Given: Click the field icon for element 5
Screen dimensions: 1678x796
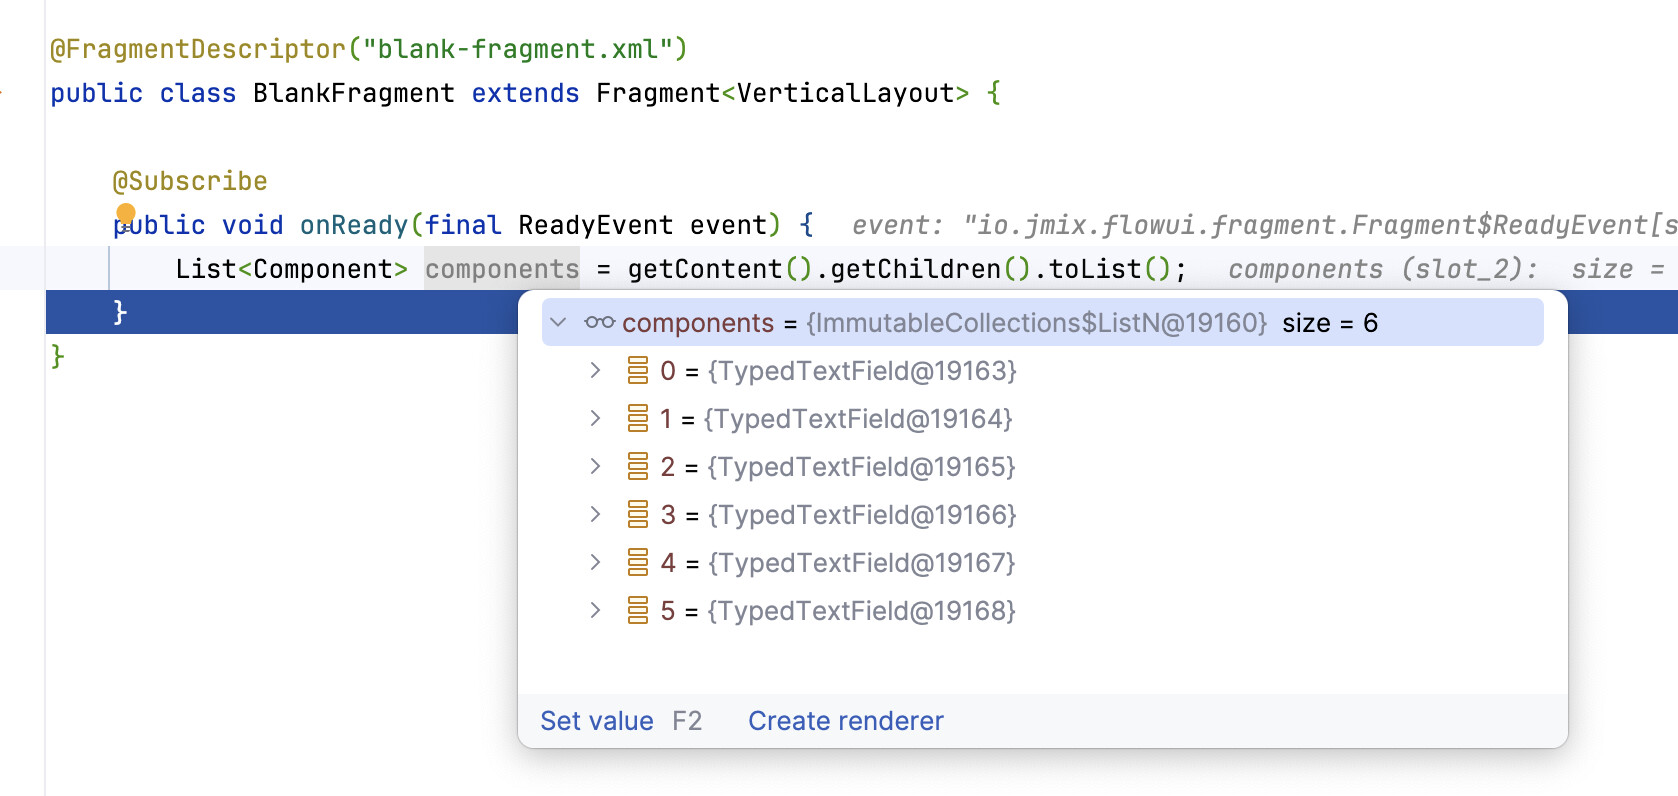Looking at the screenshot, I should click(638, 610).
